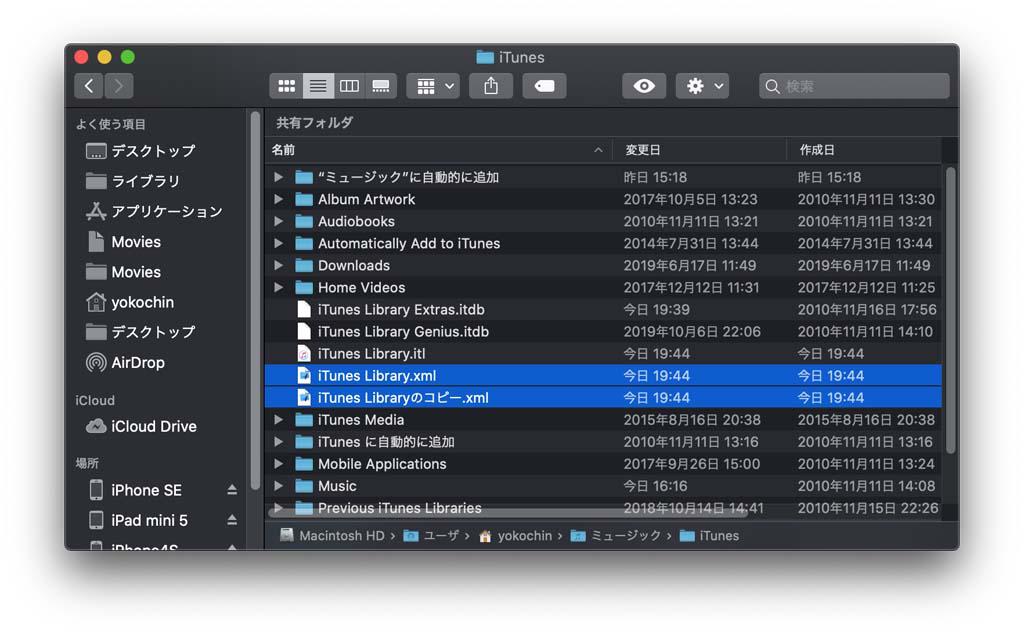The image size is (1024, 636).
Task: Select the iTunes Library Extras.itdb file
Action: 603,310
